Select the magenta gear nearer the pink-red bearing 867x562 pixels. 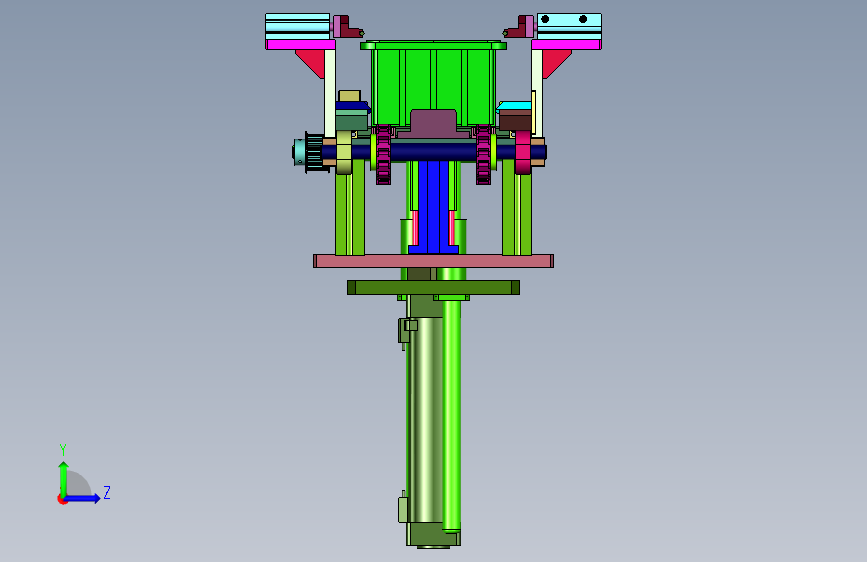[x=483, y=155]
